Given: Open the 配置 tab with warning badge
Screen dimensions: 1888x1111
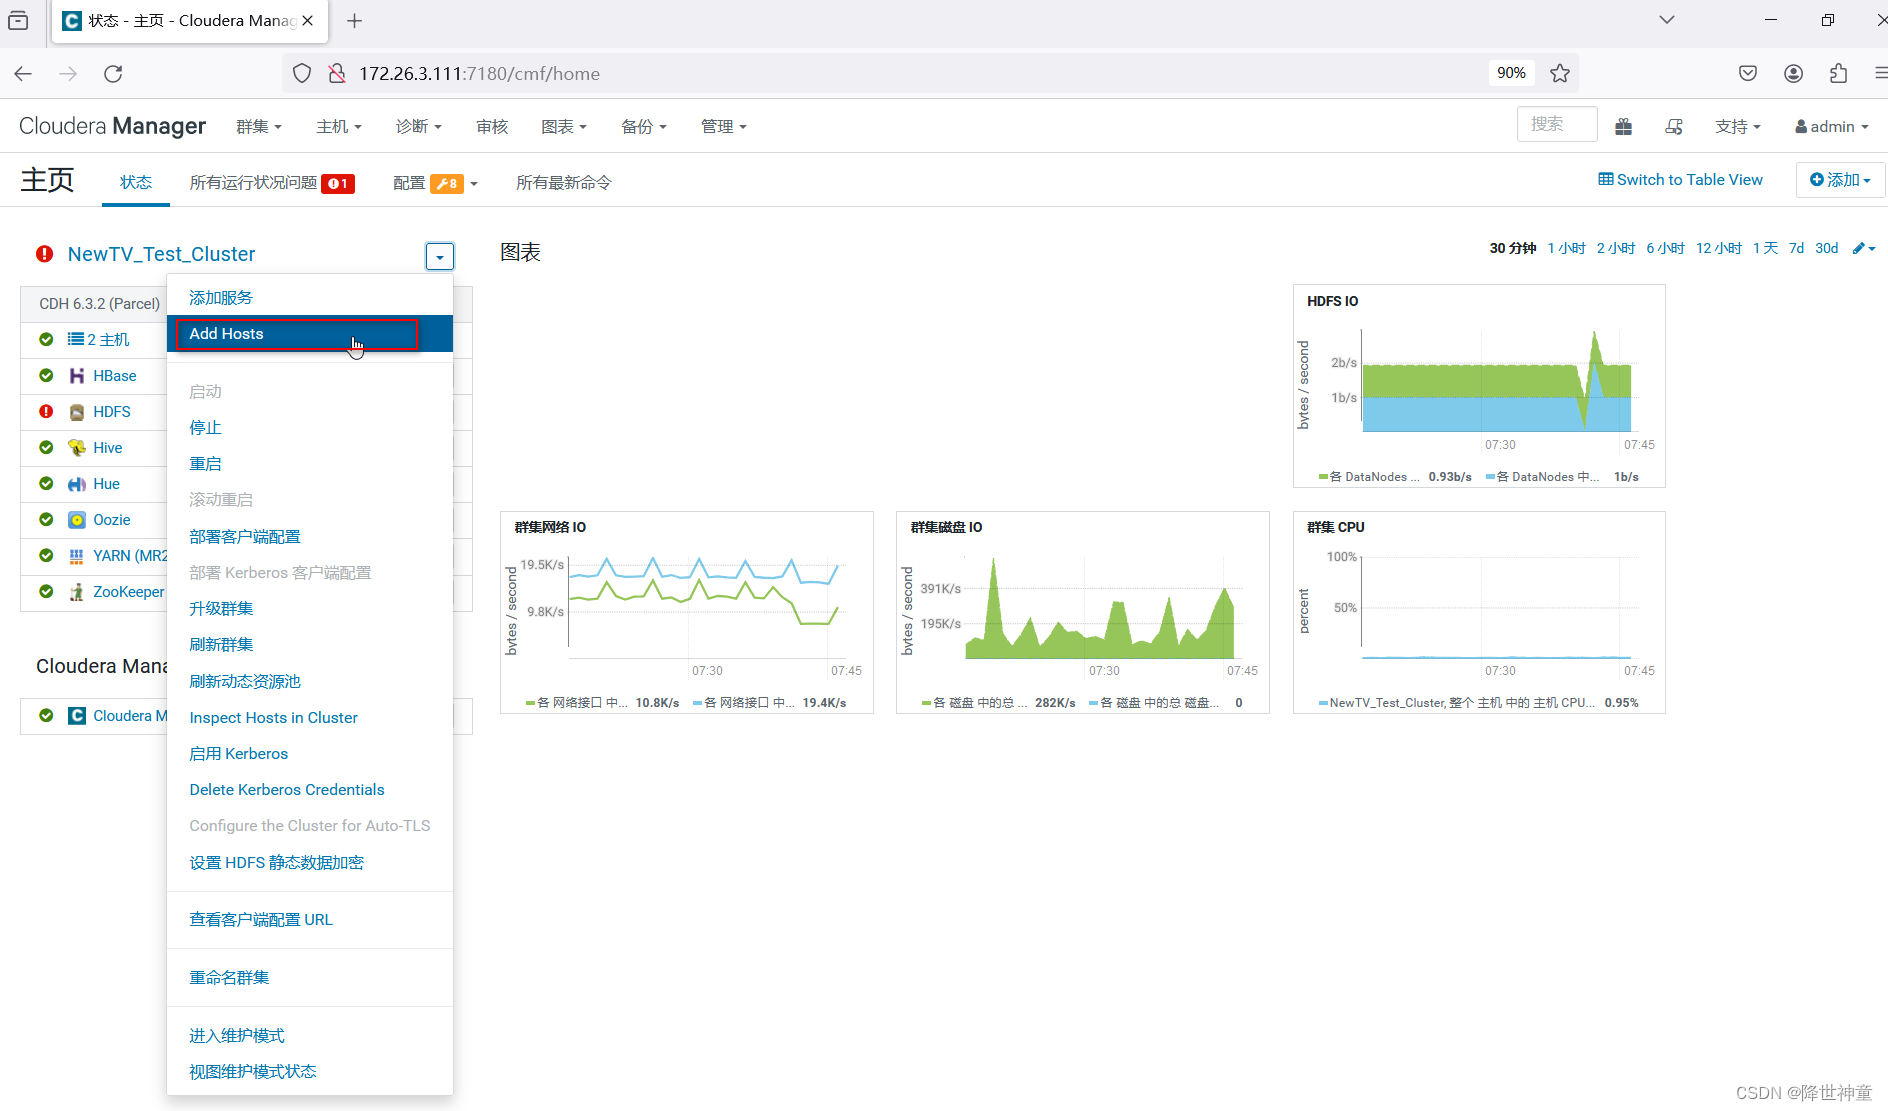Looking at the screenshot, I should coord(435,183).
